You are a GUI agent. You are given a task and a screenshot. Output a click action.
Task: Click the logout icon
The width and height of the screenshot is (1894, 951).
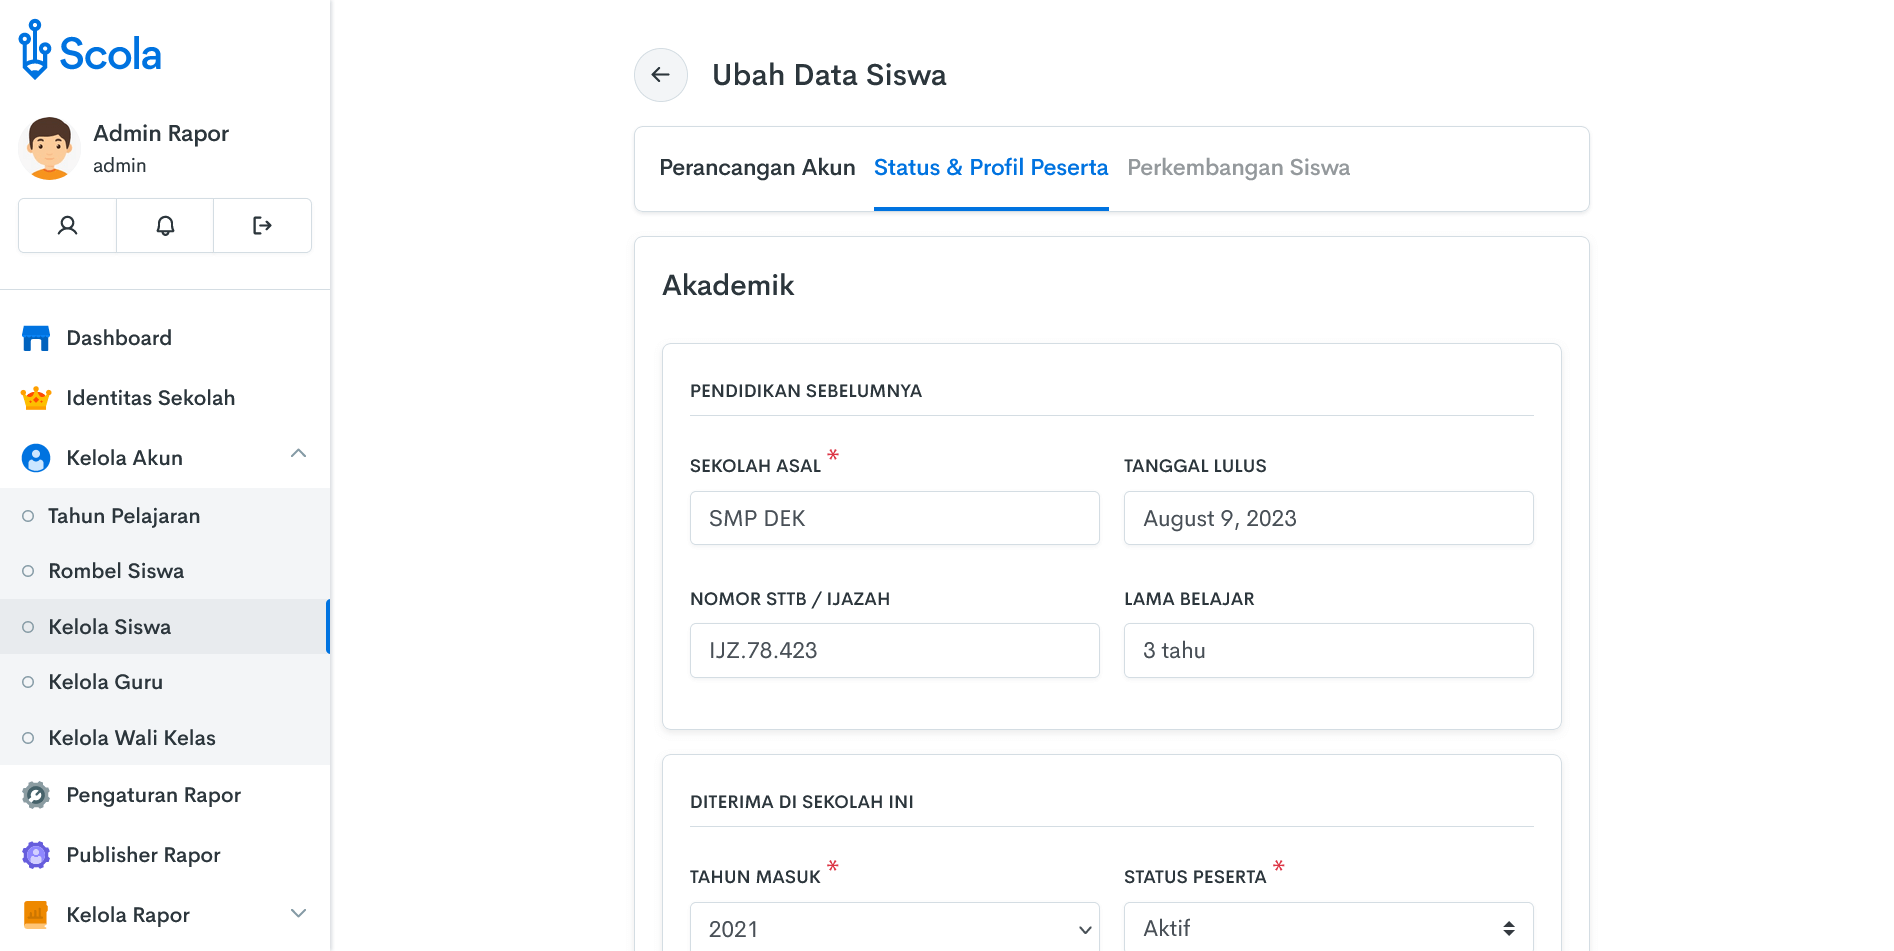262,226
